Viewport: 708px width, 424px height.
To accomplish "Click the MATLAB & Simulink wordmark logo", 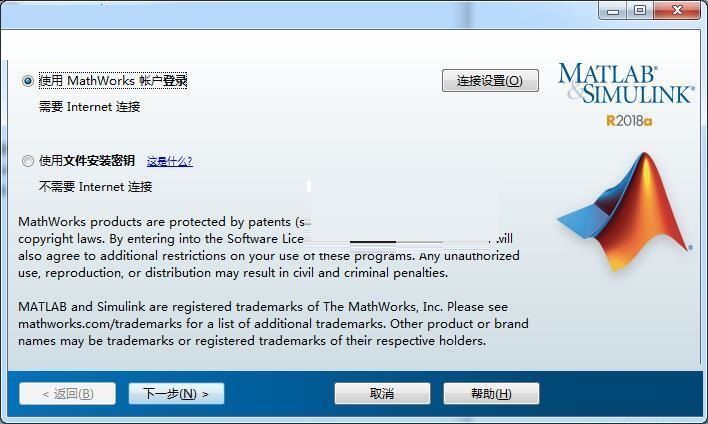I will click(626, 84).
